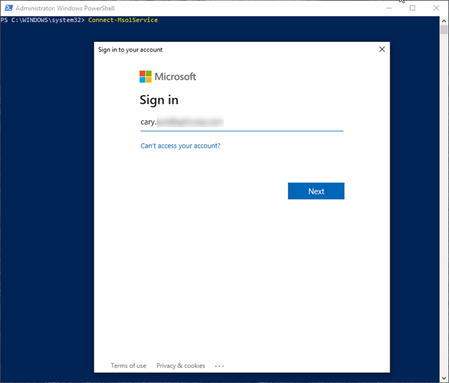Click the email input field
Viewport: 449px width, 383px height.
pyautogui.click(x=242, y=122)
